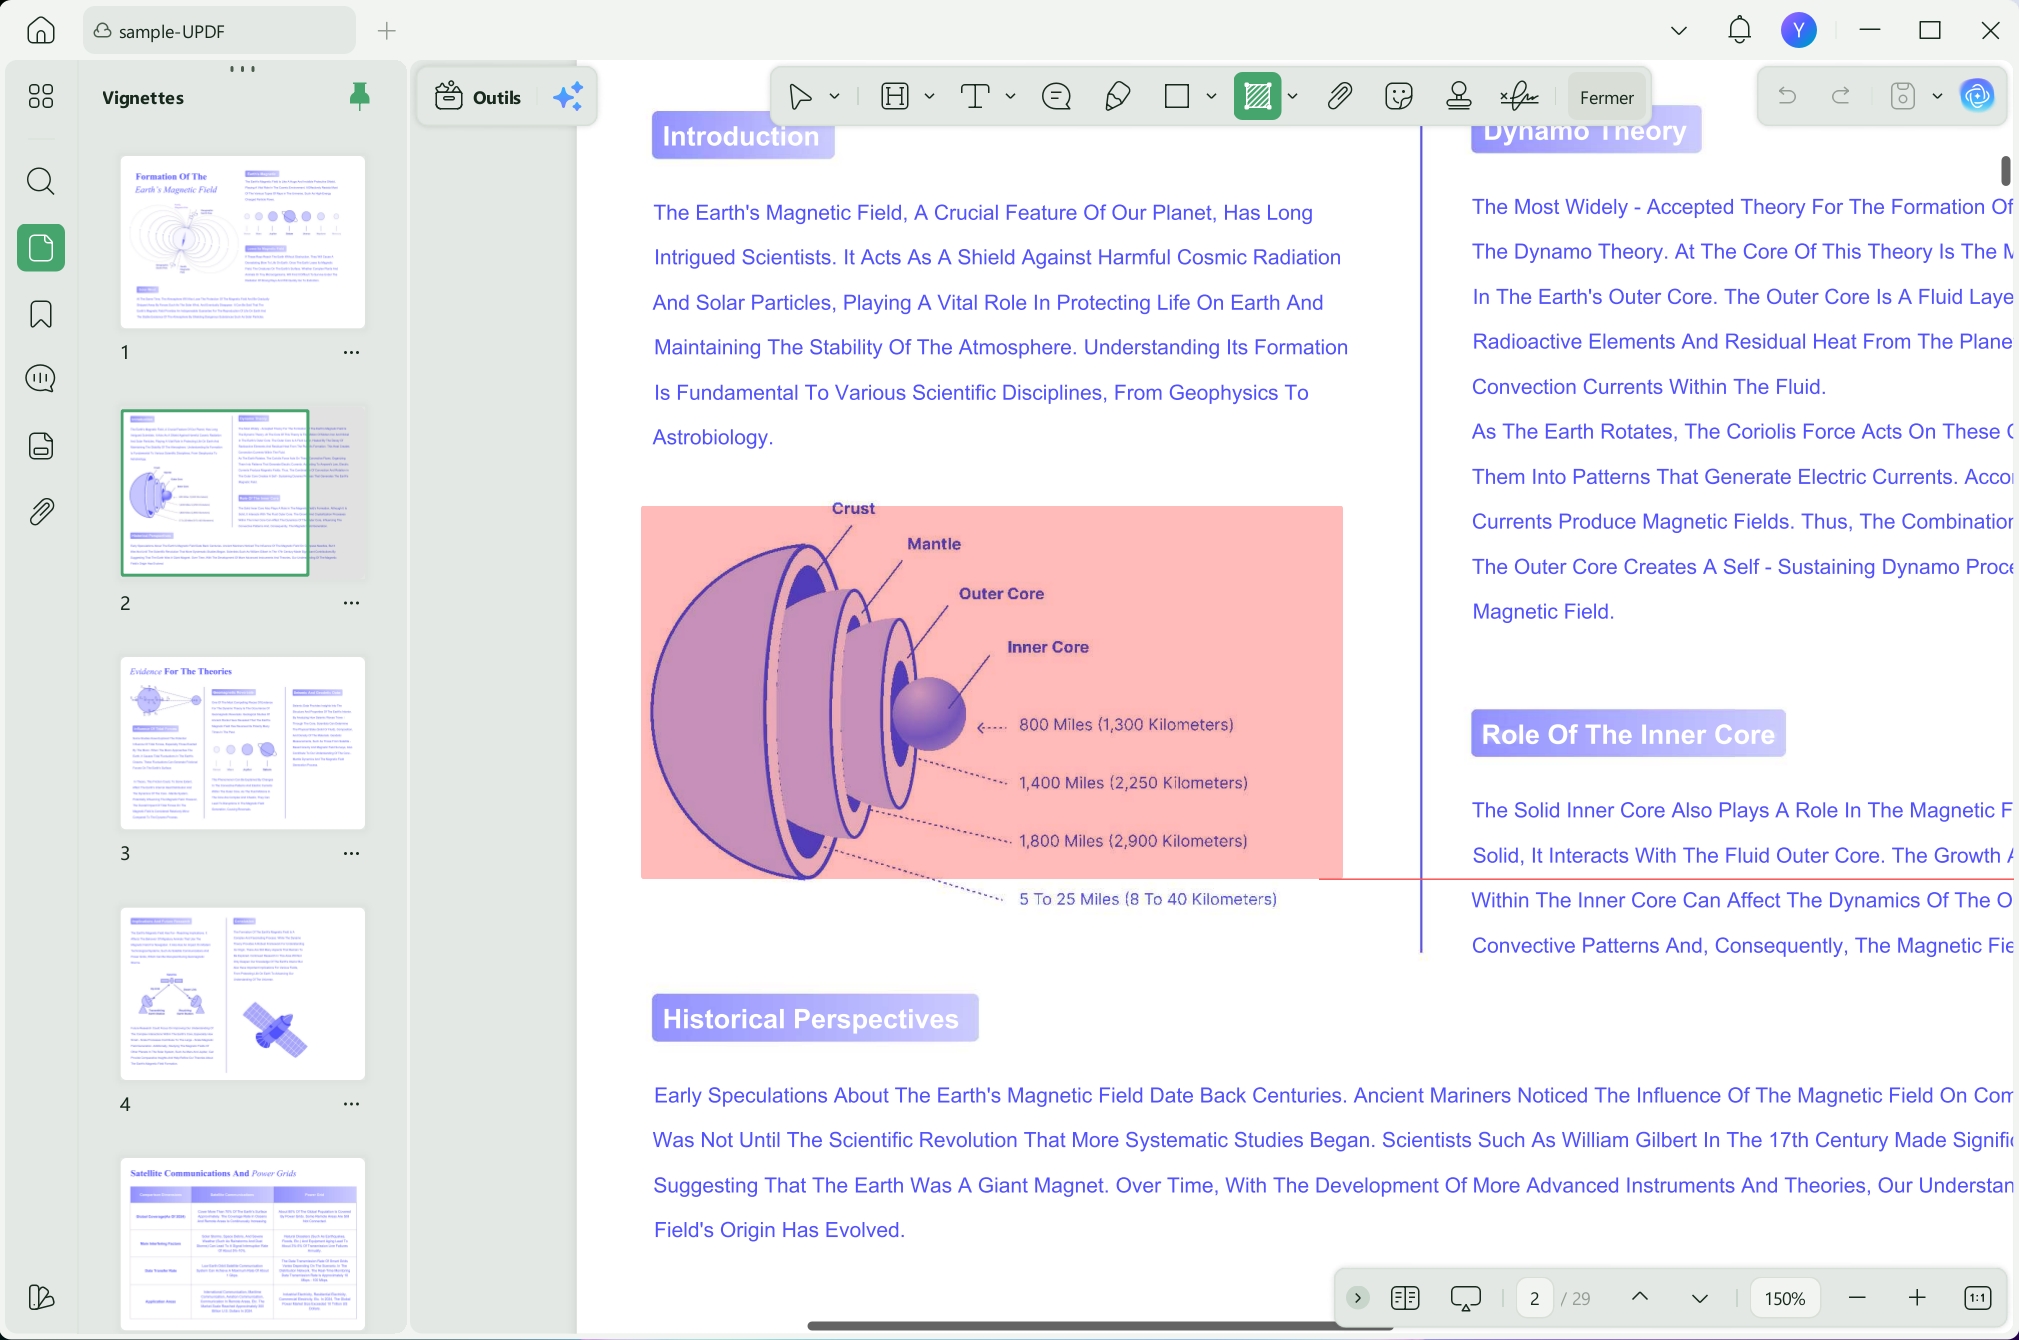Collapse the bottom page navigation bar
The width and height of the screenshot is (2019, 1340).
pos(1358,1298)
